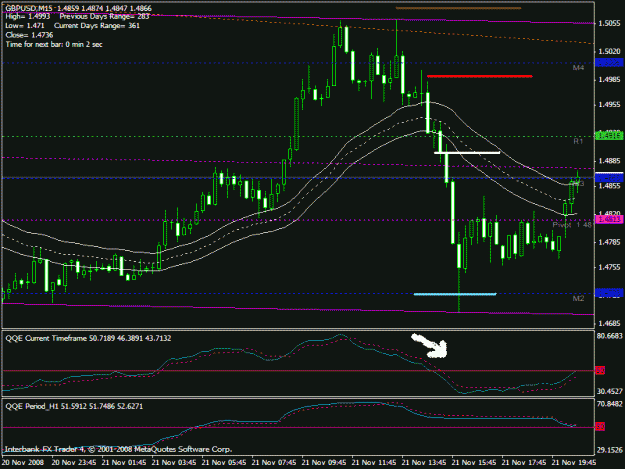Click the '21 Nov 17:45' time label
This screenshot has width=625, height=469.
[524, 463]
